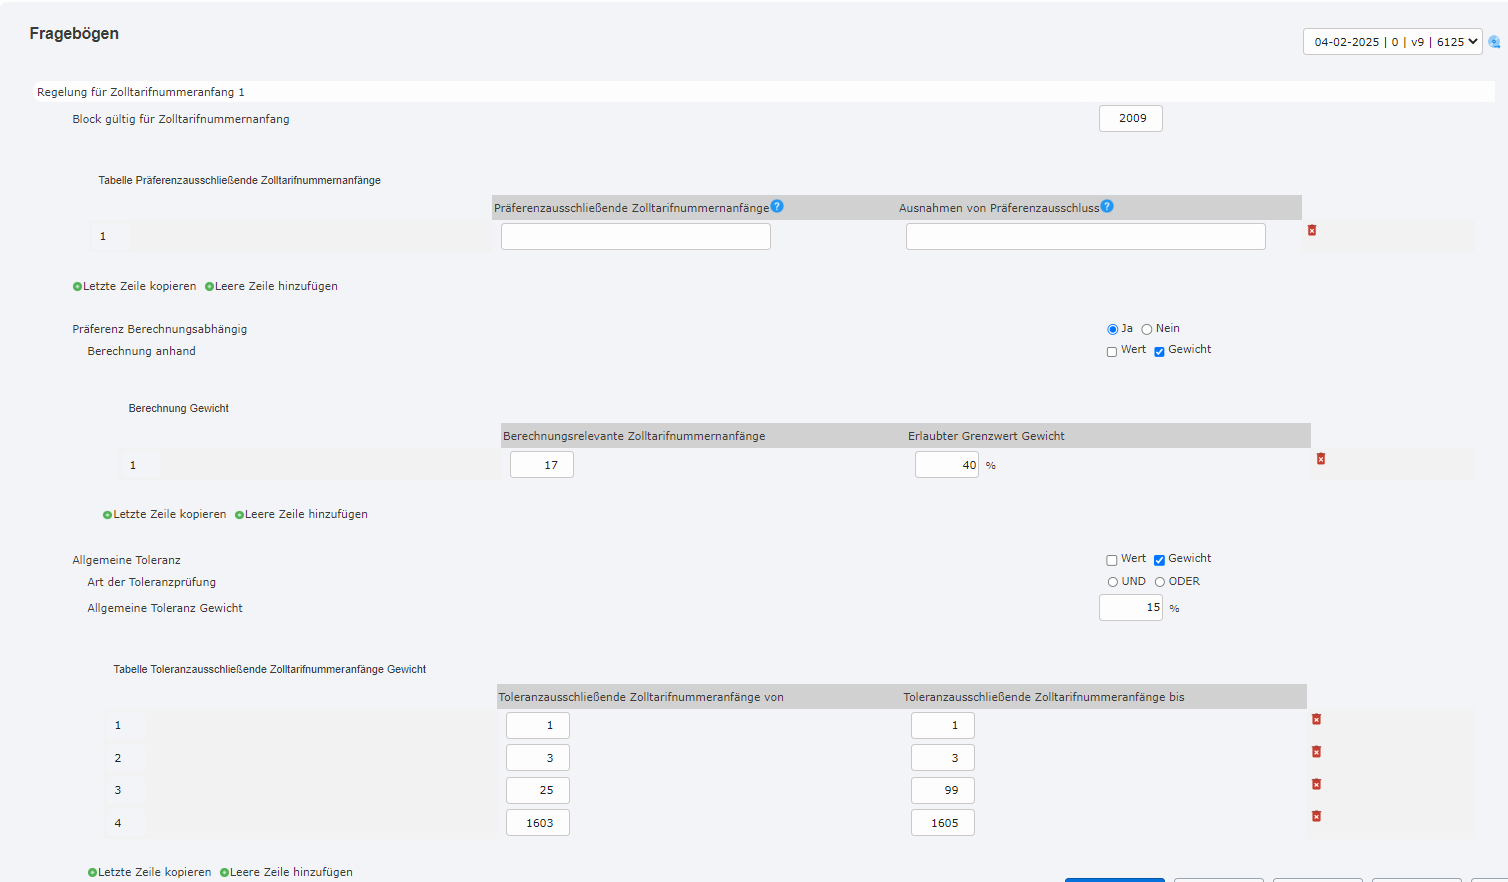
Task: Click Erlaubter Grenzwert Gewicht field showing 40
Action: (946, 465)
